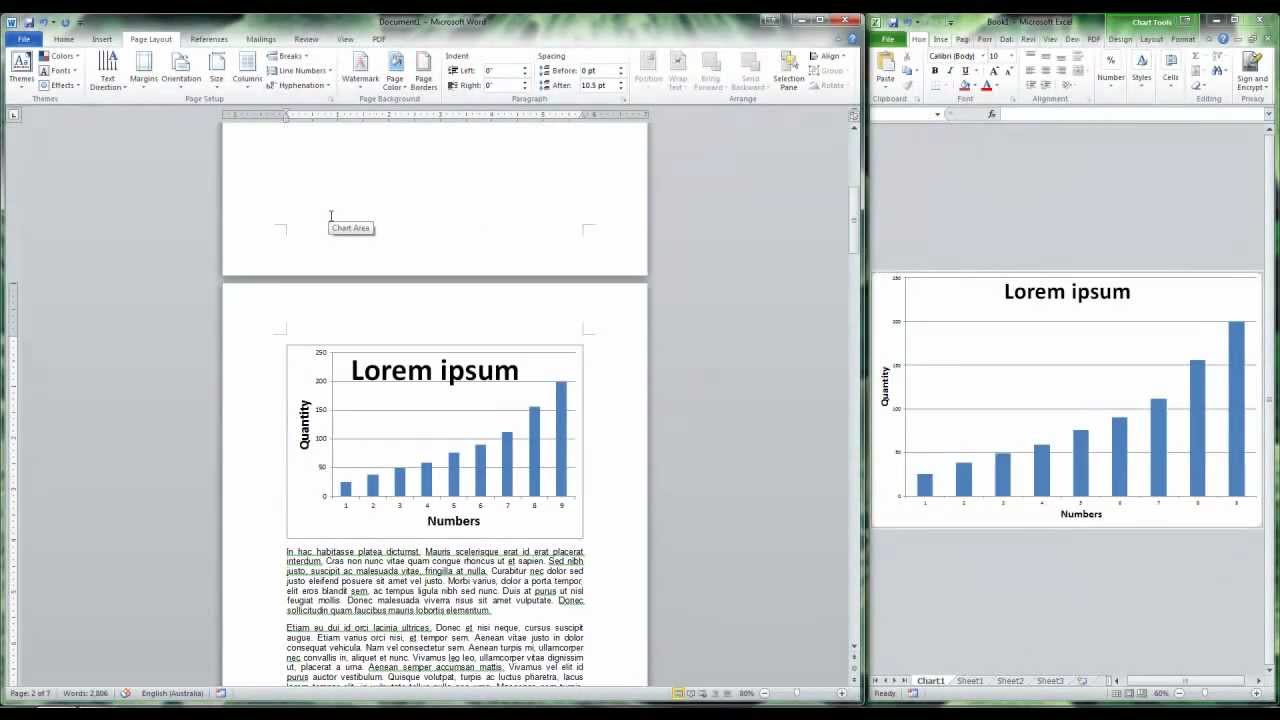Switch to the References tab in Word

[x=209, y=39]
